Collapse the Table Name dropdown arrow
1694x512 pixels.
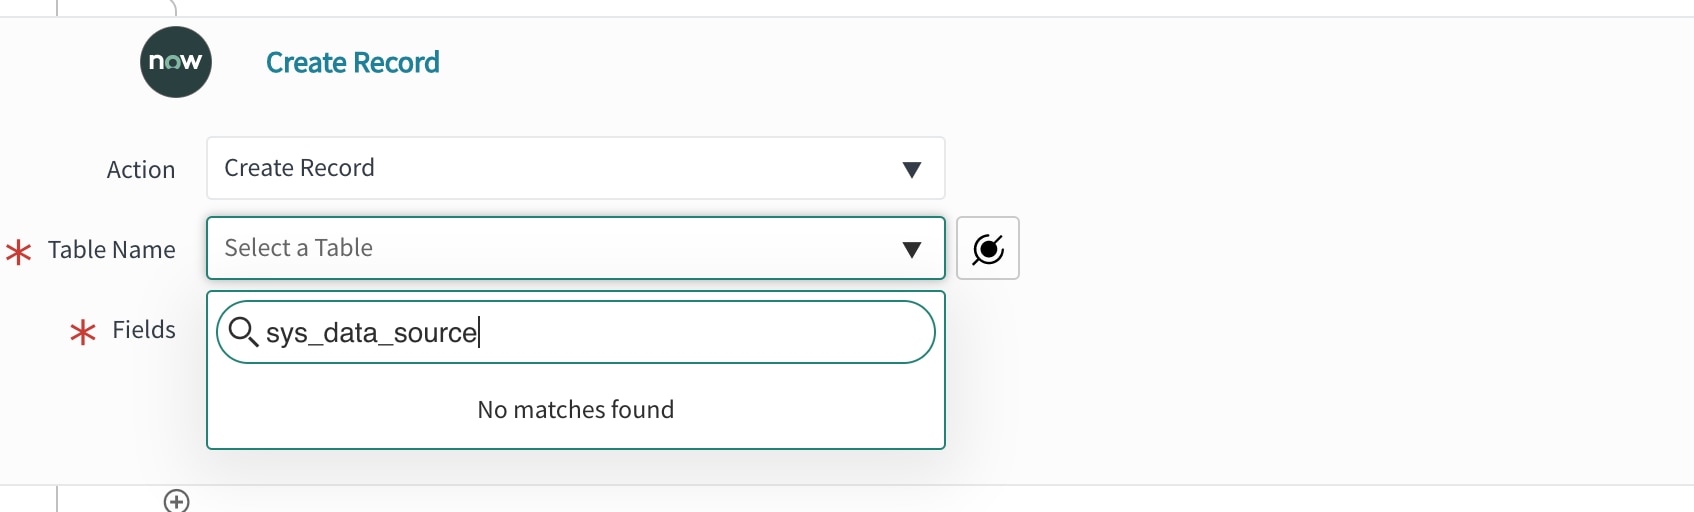[911, 249]
